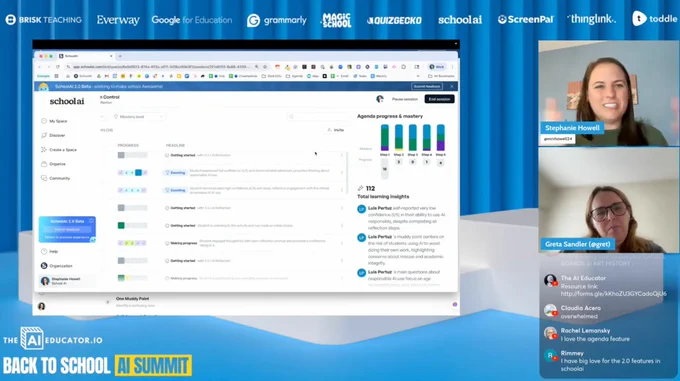Open the three-dot menu of the first Excelling row

coord(342,173)
